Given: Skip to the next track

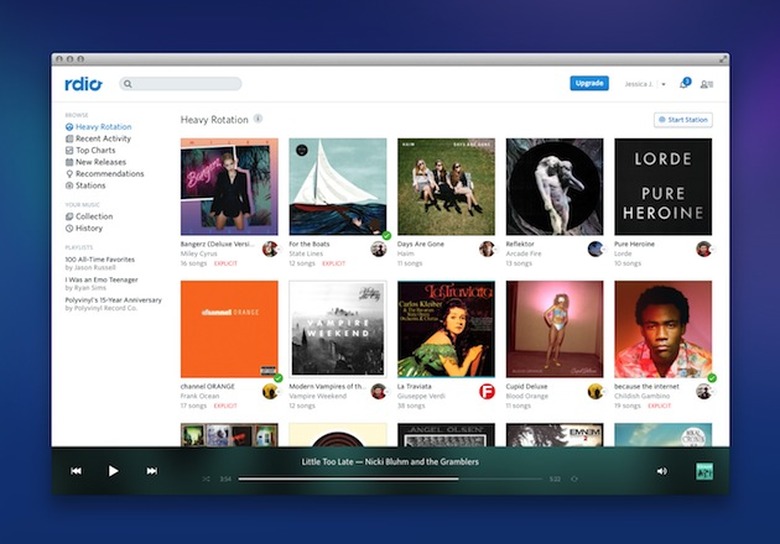Looking at the screenshot, I should [152, 471].
